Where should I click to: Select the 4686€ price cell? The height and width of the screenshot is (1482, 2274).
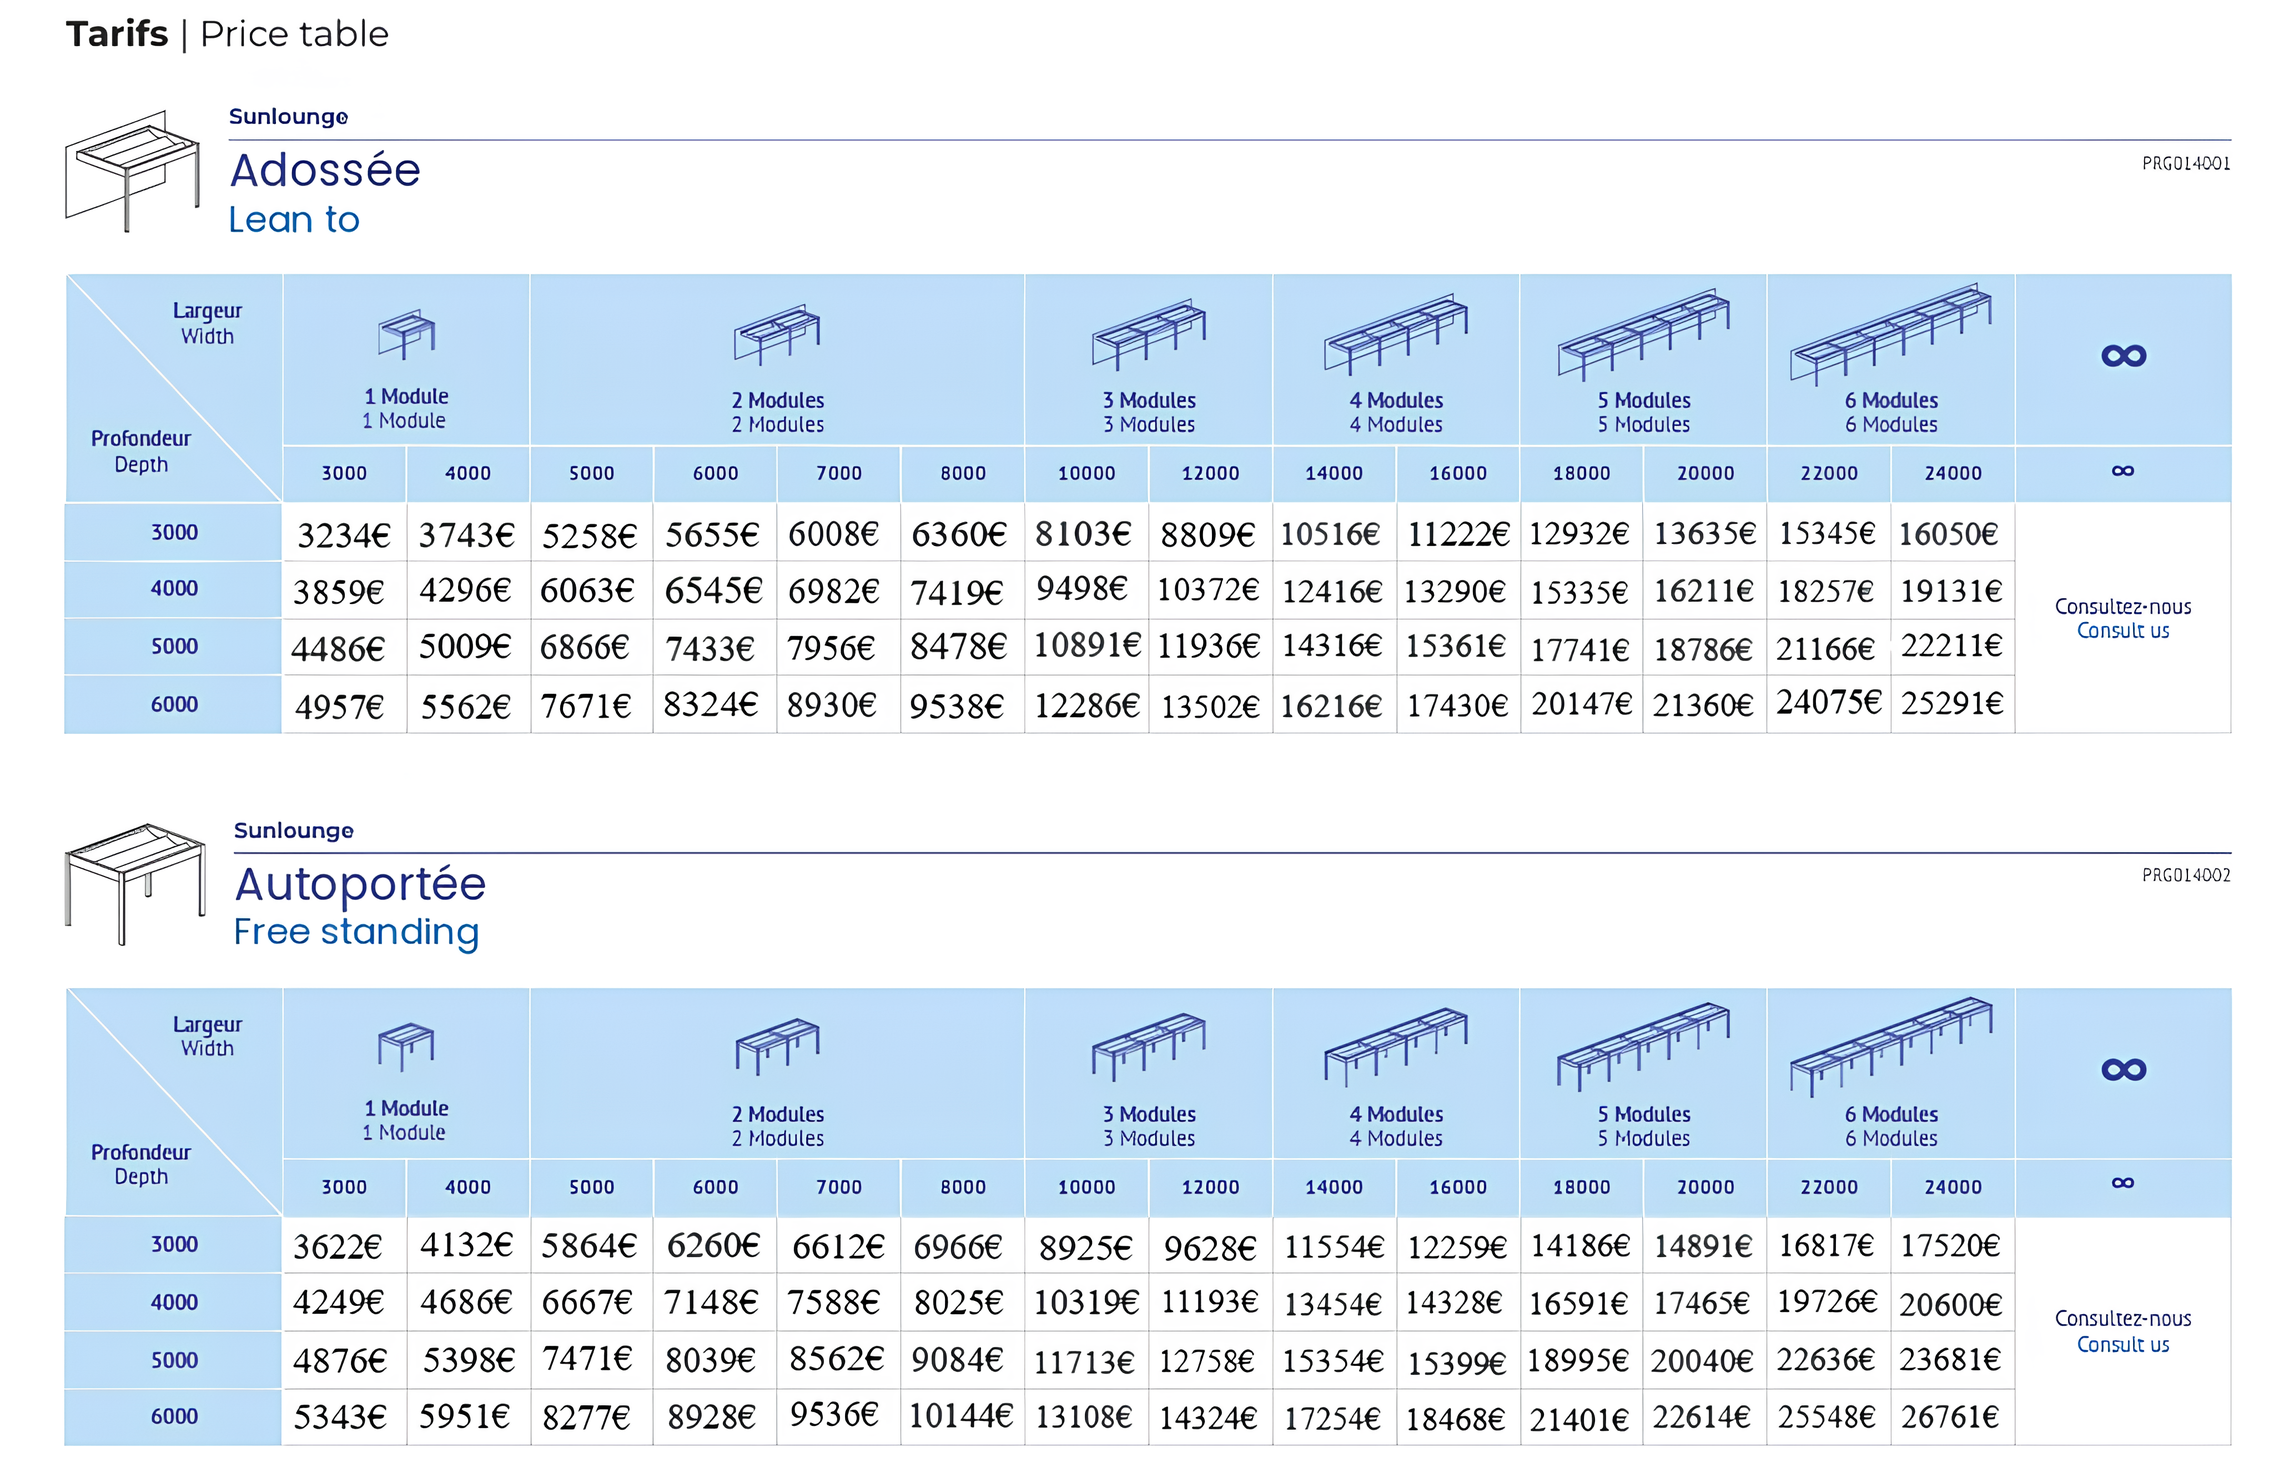[466, 1302]
